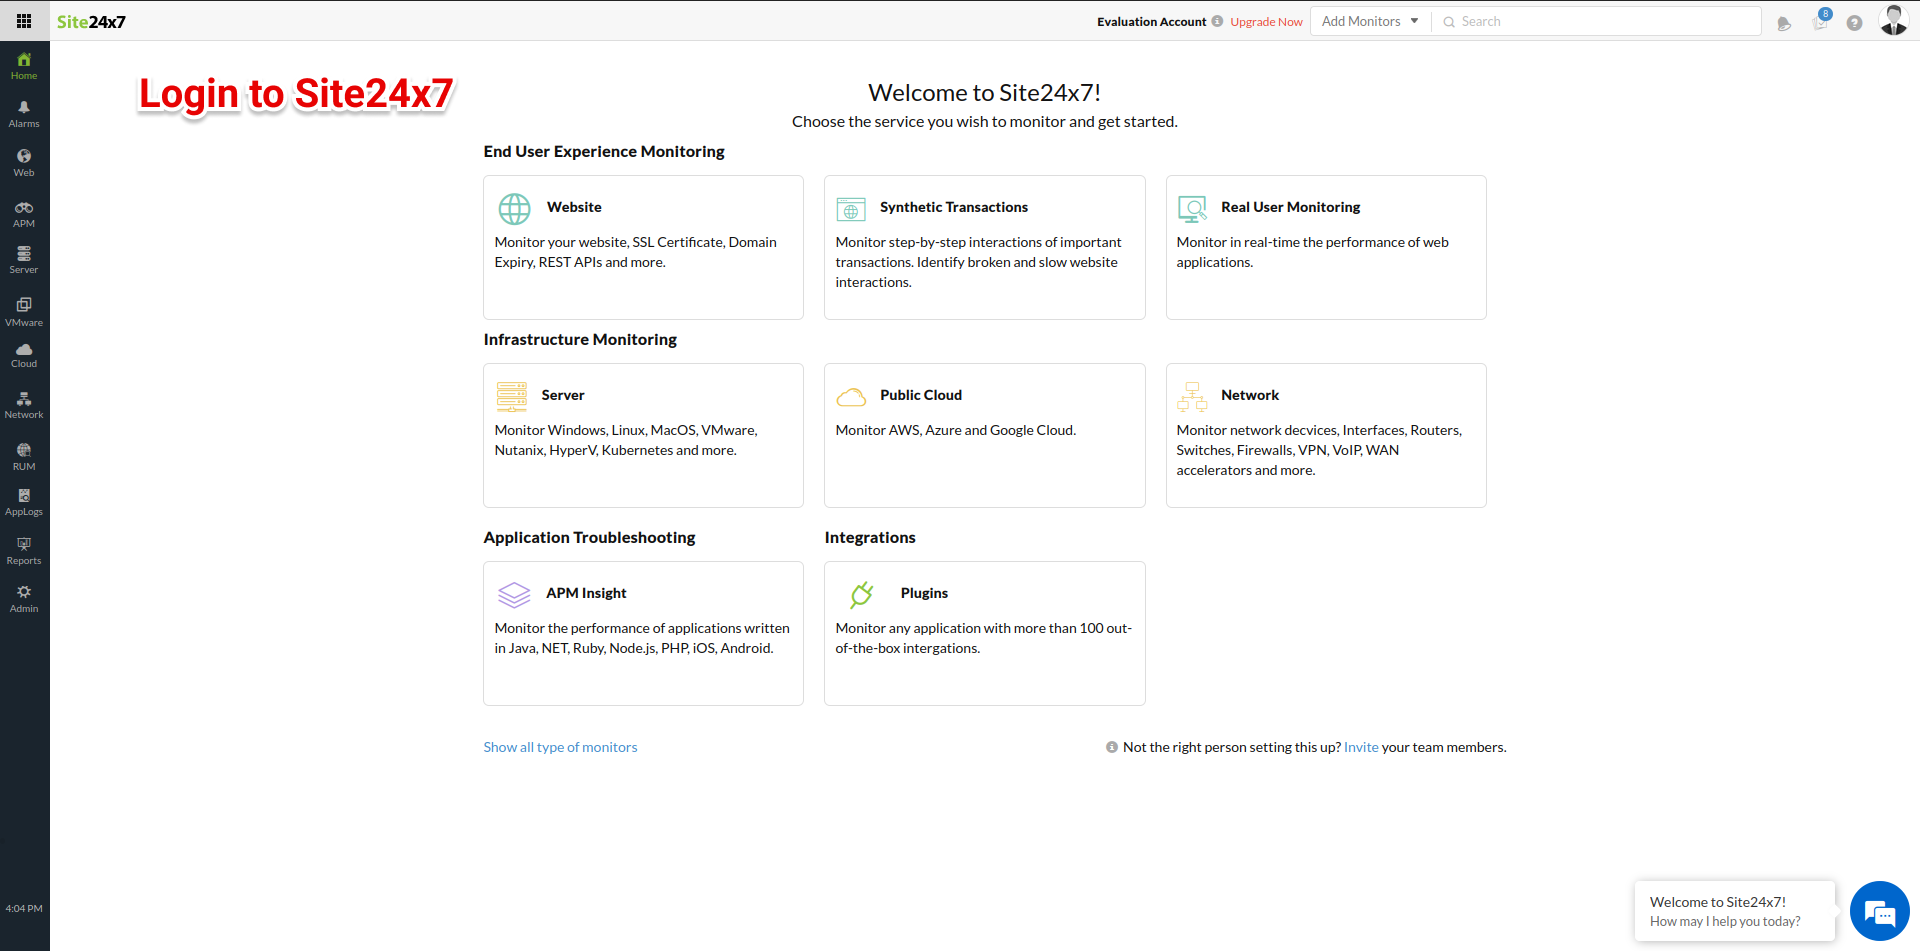
Task: Click the info icon beside 'Not the right person'
Action: point(1112,747)
